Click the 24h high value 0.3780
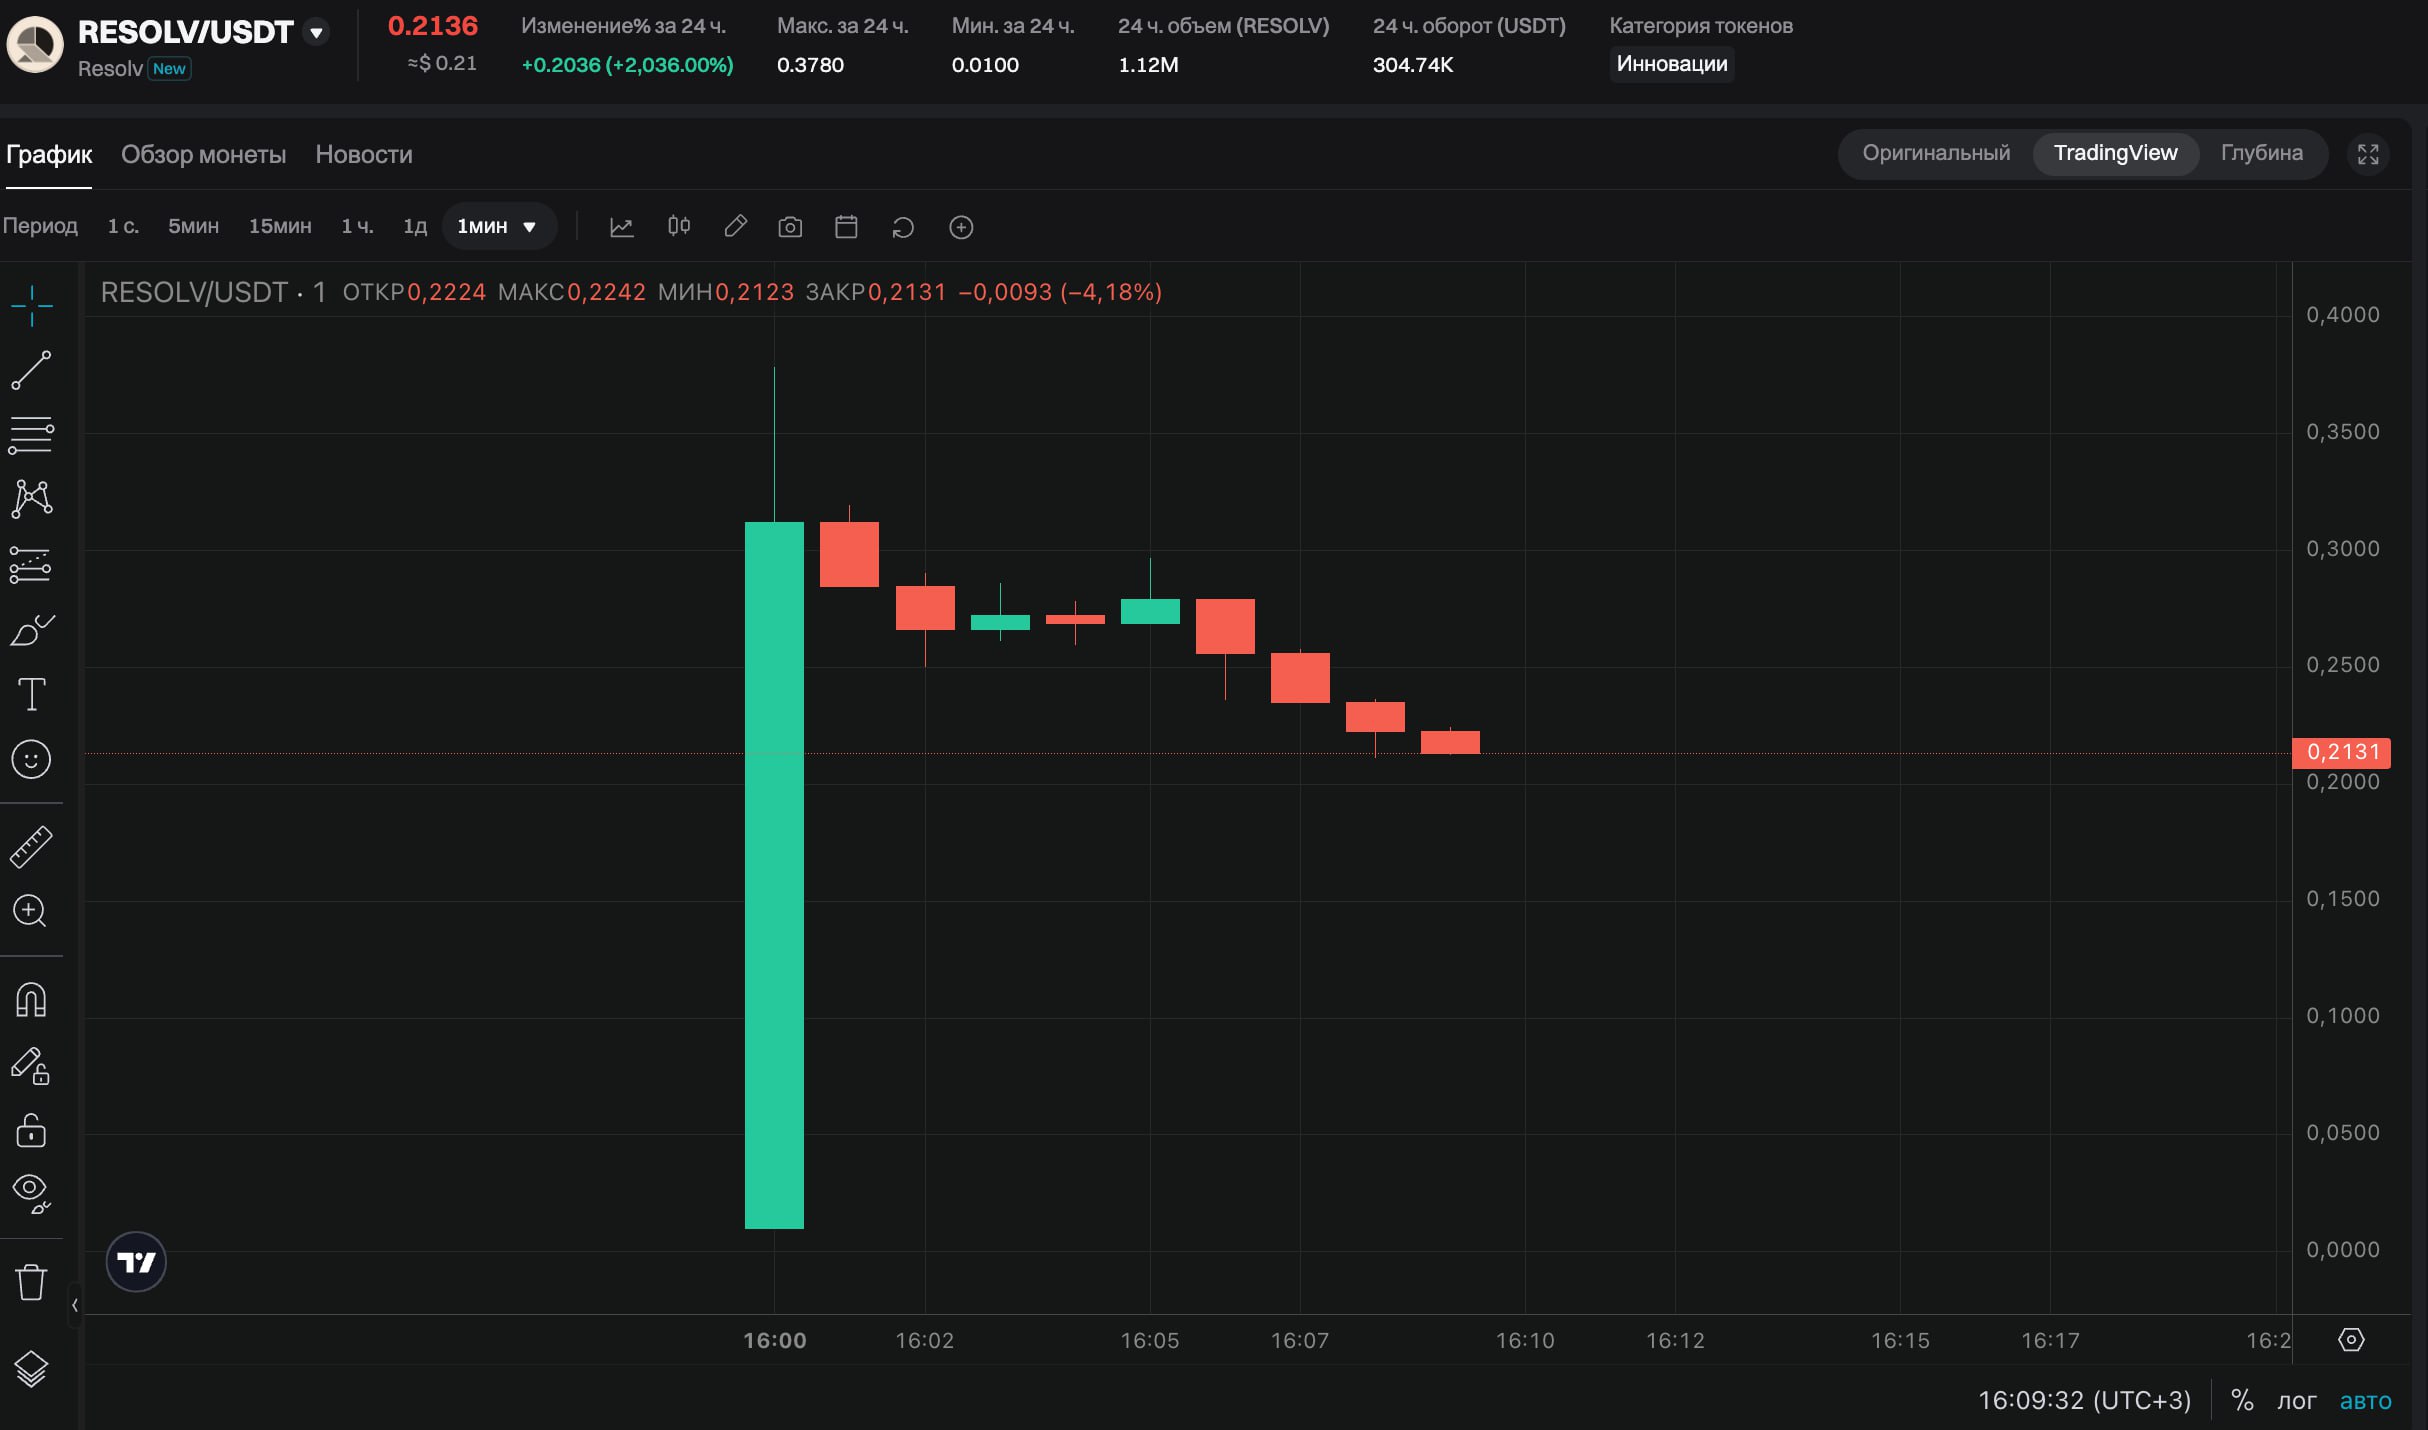This screenshot has width=2428, height=1430. click(810, 65)
